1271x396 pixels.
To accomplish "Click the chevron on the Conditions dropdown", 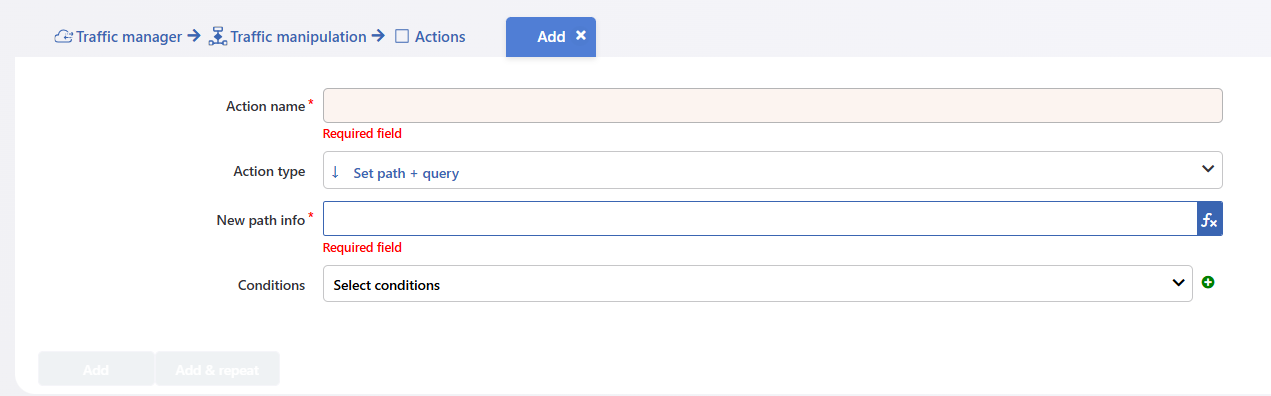I will click(1178, 283).
